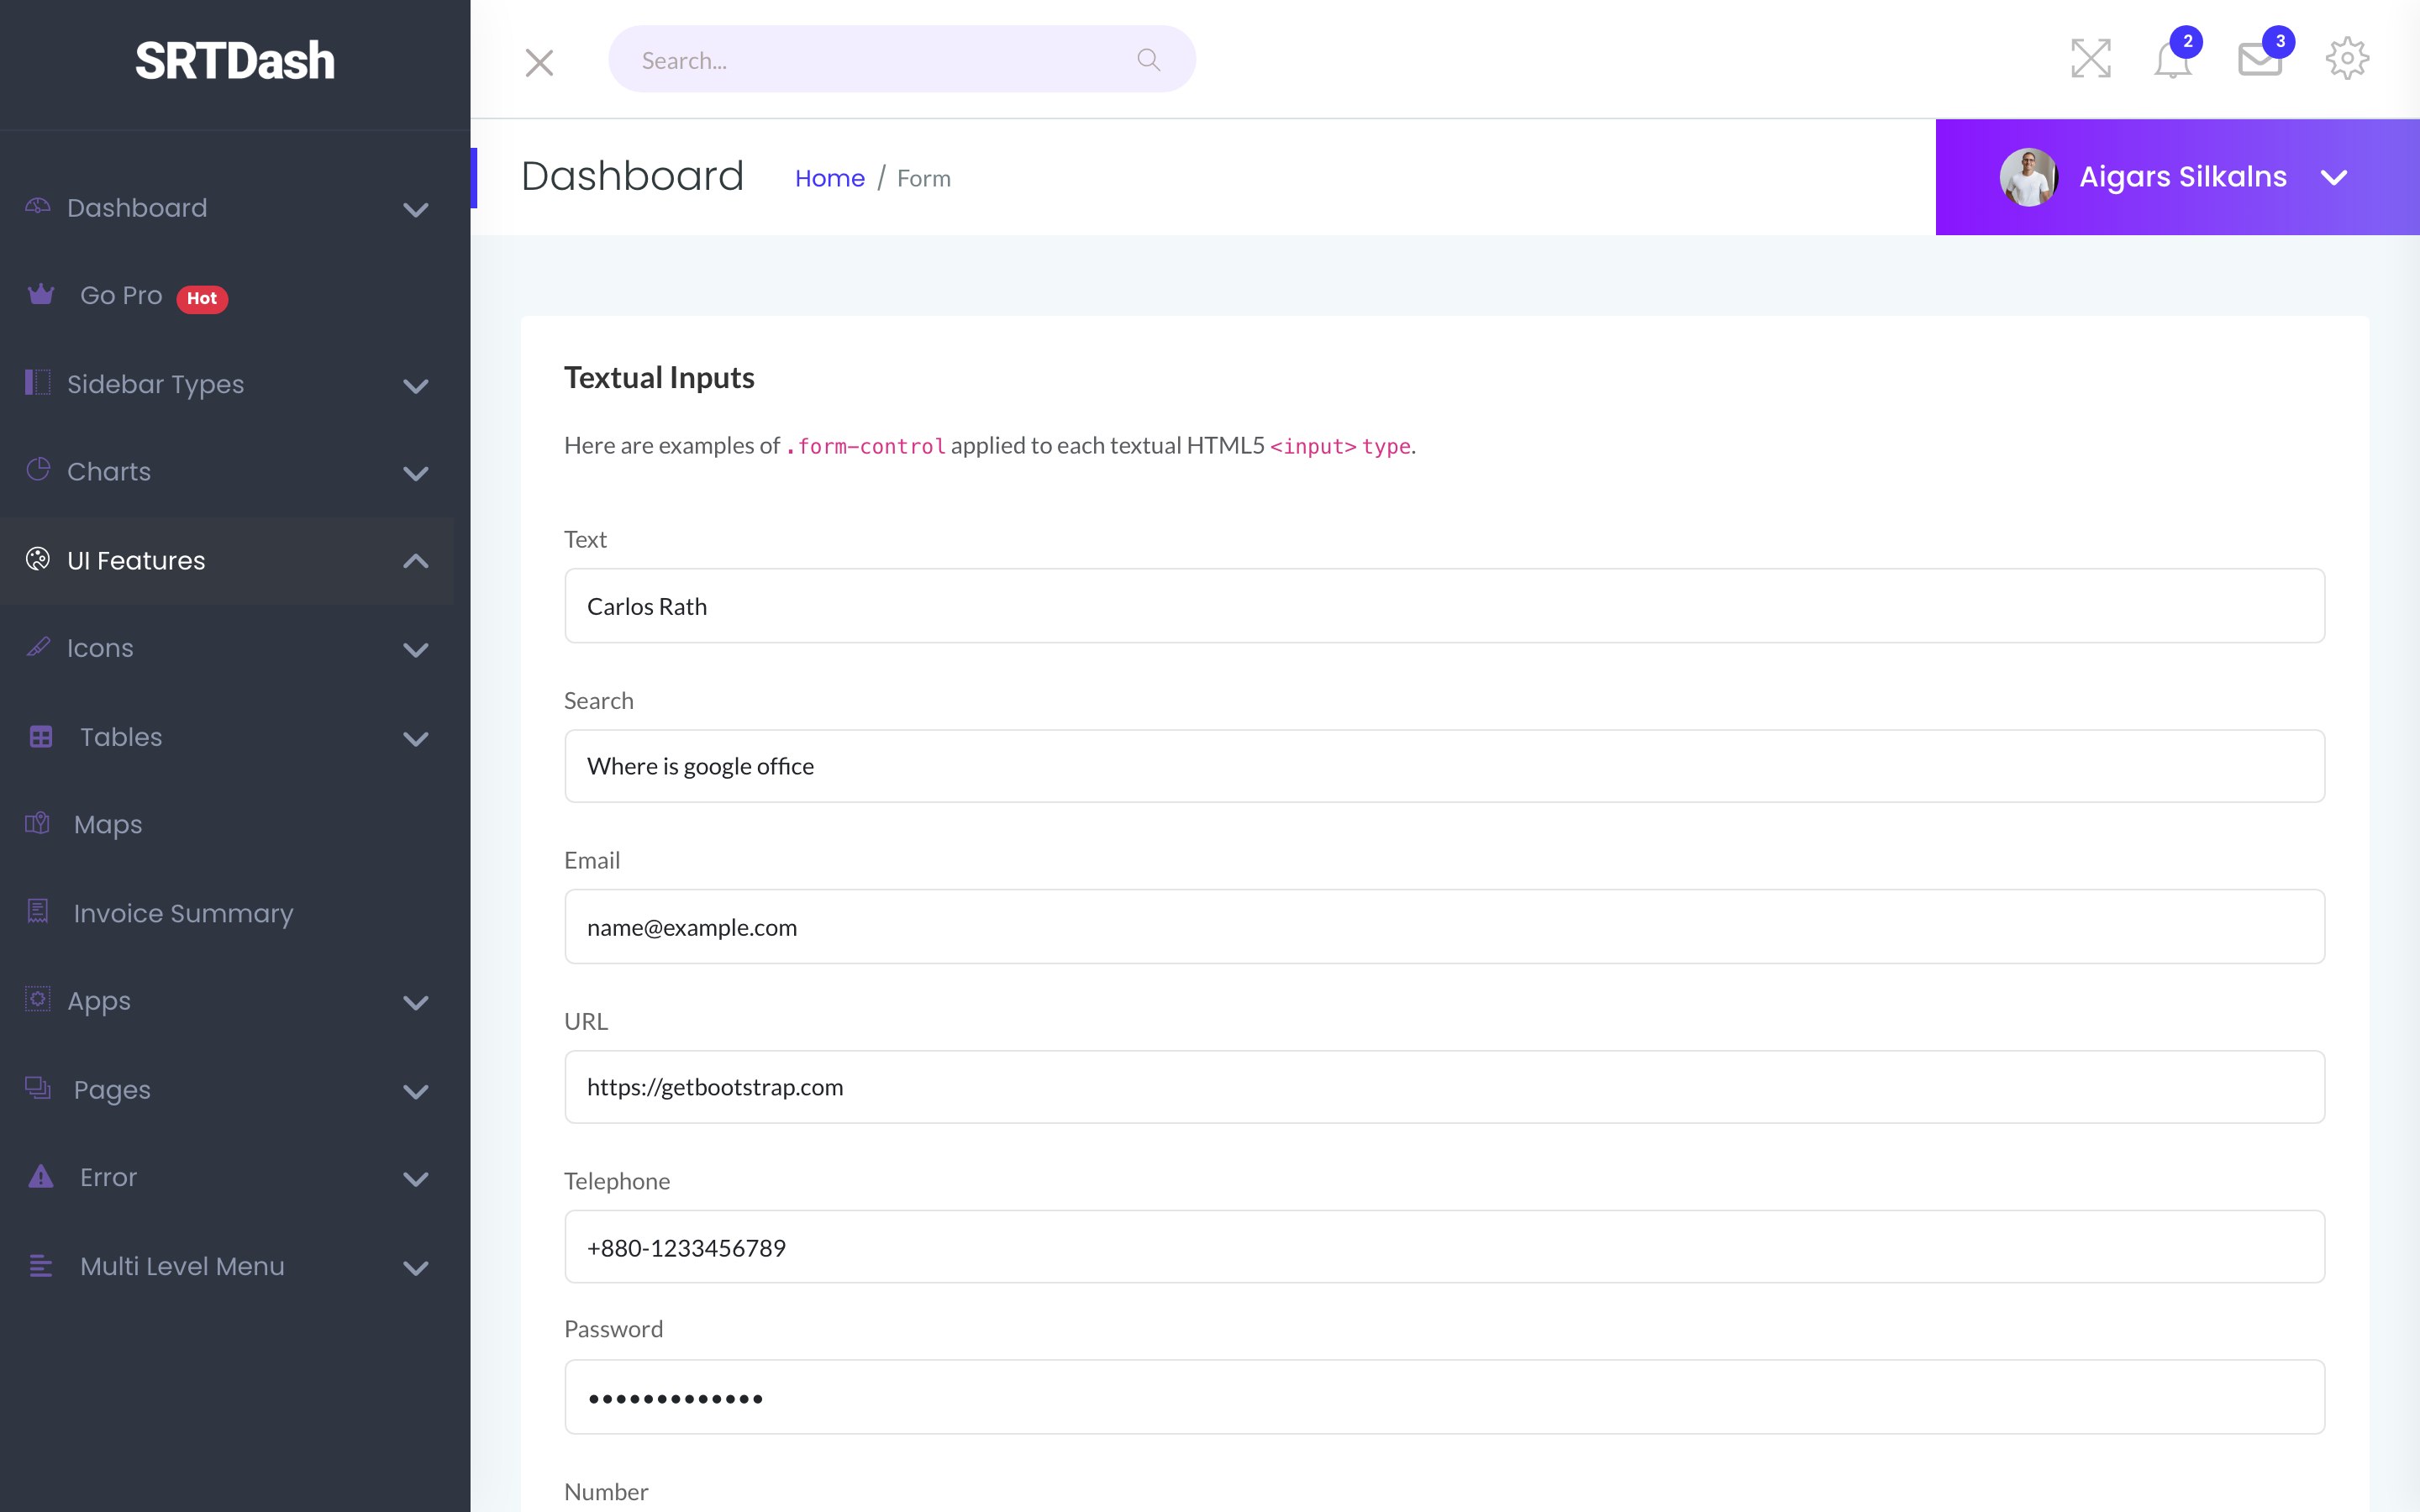This screenshot has height=1512, width=2420.
Task: Click the Telephone field +880-1233456789
Action: pyautogui.click(x=1444, y=1247)
